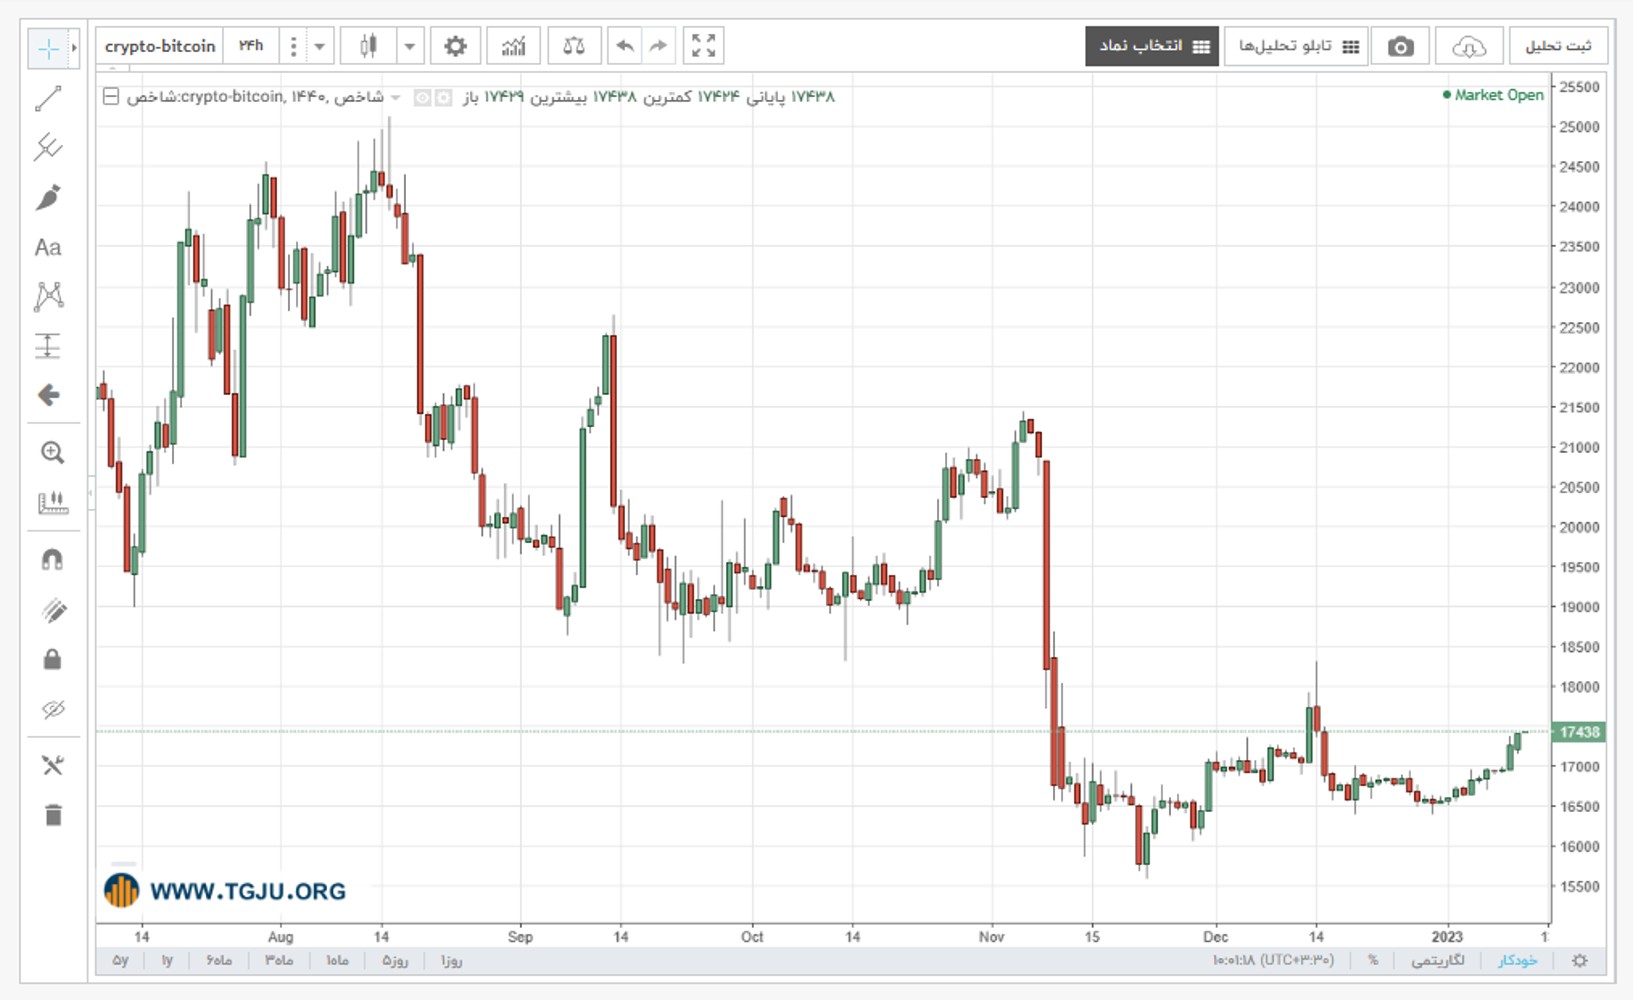Open the time interval dropdown arrow

(320, 46)
